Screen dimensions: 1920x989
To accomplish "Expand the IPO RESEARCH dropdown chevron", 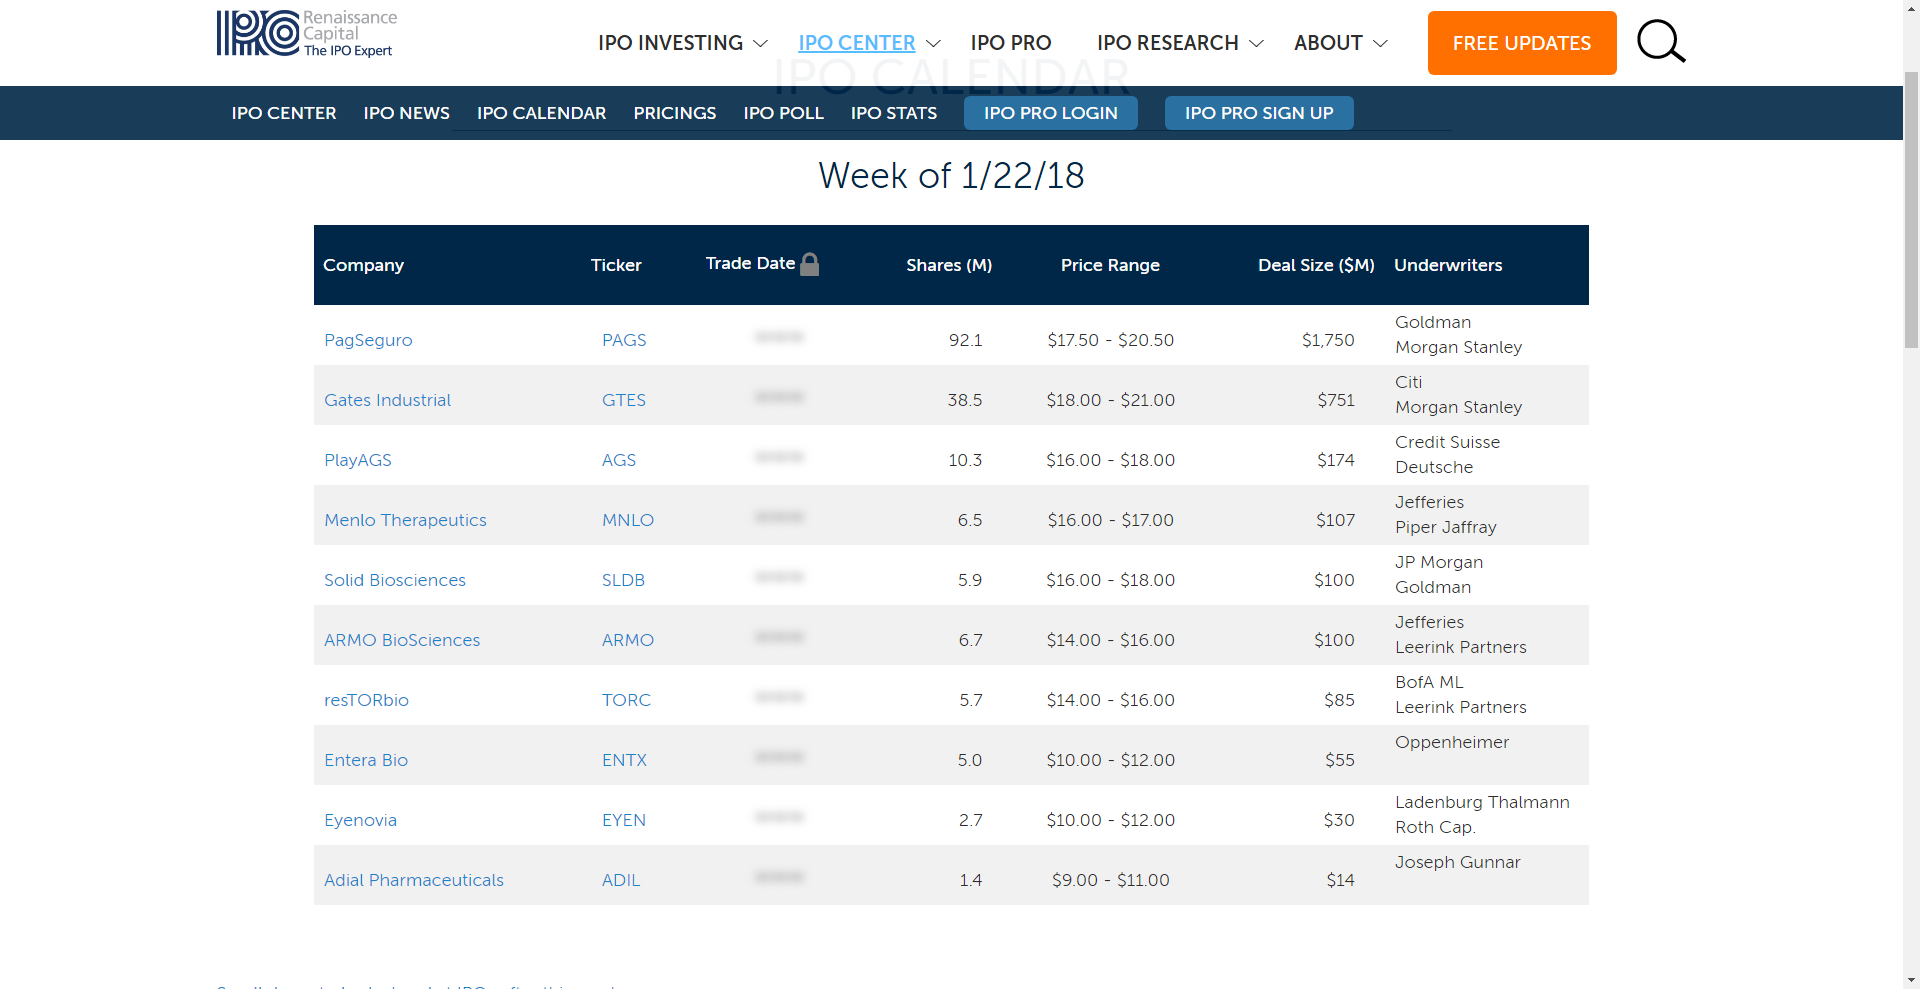I will (1257, 44).
